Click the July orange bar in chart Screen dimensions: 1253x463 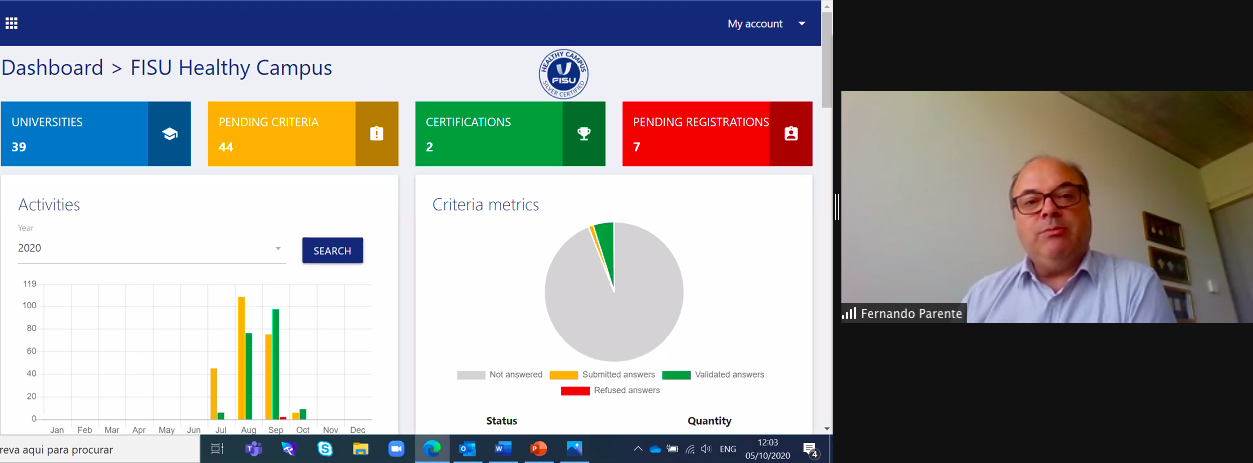(213, 394)
